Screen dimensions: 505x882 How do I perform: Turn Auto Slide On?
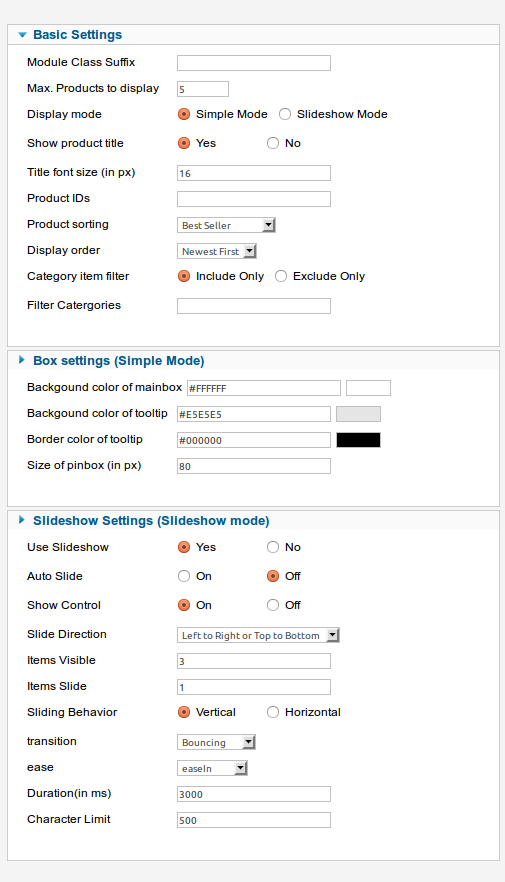tap(184, 576)
